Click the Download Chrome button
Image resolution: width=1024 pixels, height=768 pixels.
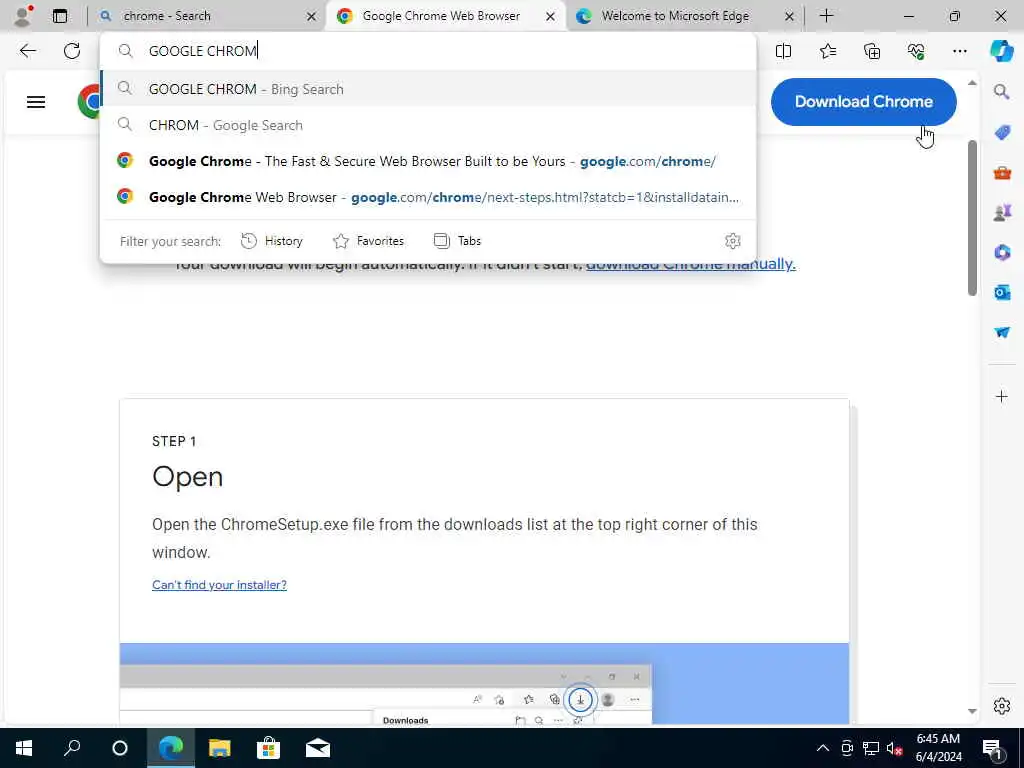pyautogui.click(x=863, y=102)
